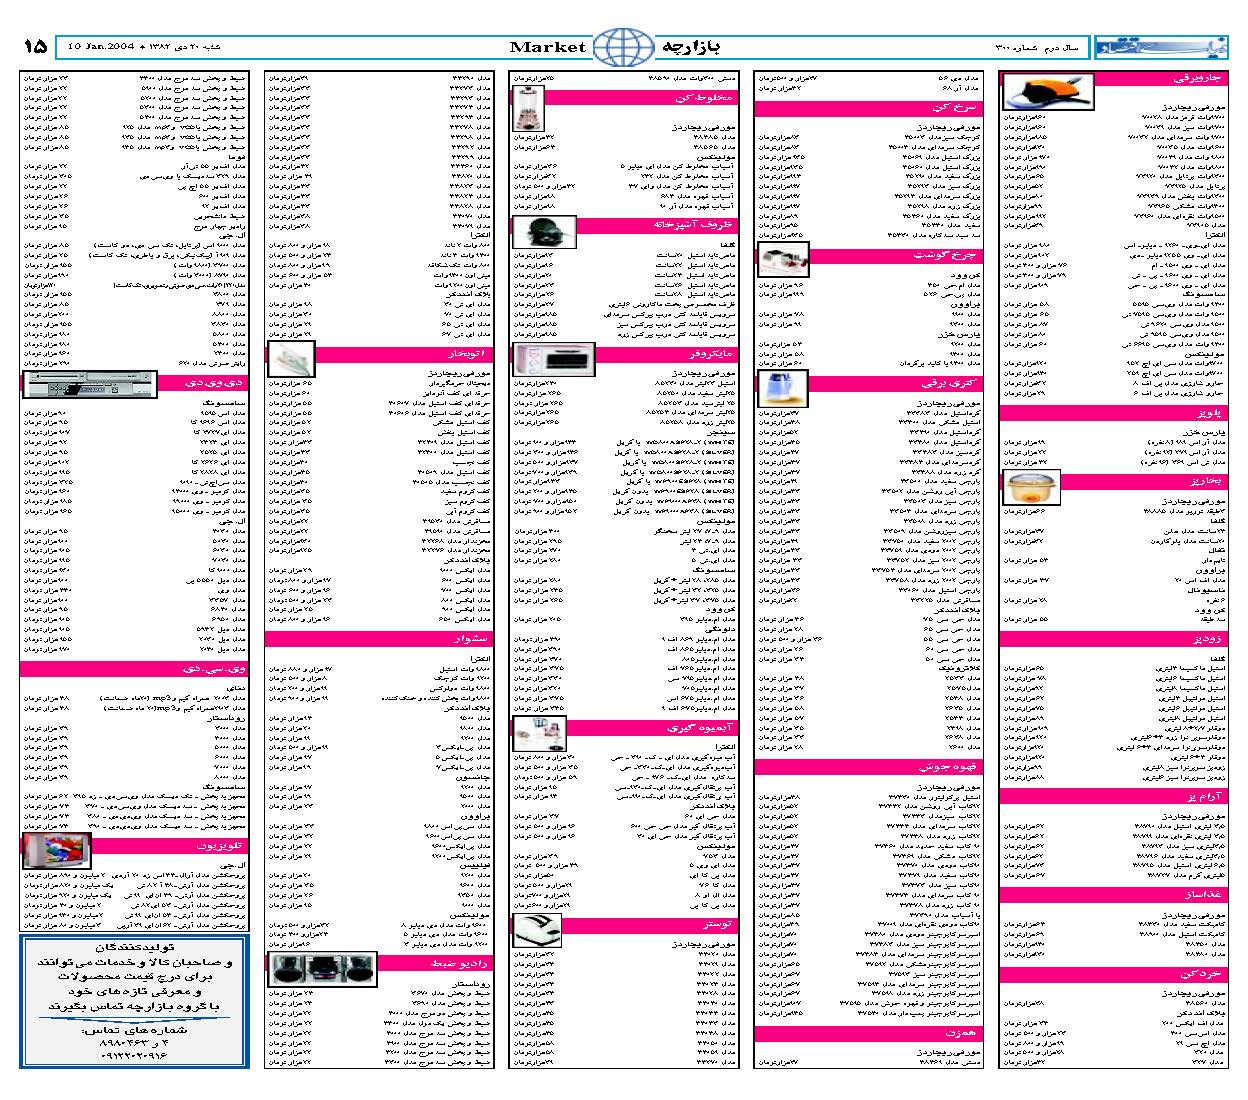Viewport: 1248px width, 1100px height.
Task: Click the television product image
Action: [x=56, y=851]
